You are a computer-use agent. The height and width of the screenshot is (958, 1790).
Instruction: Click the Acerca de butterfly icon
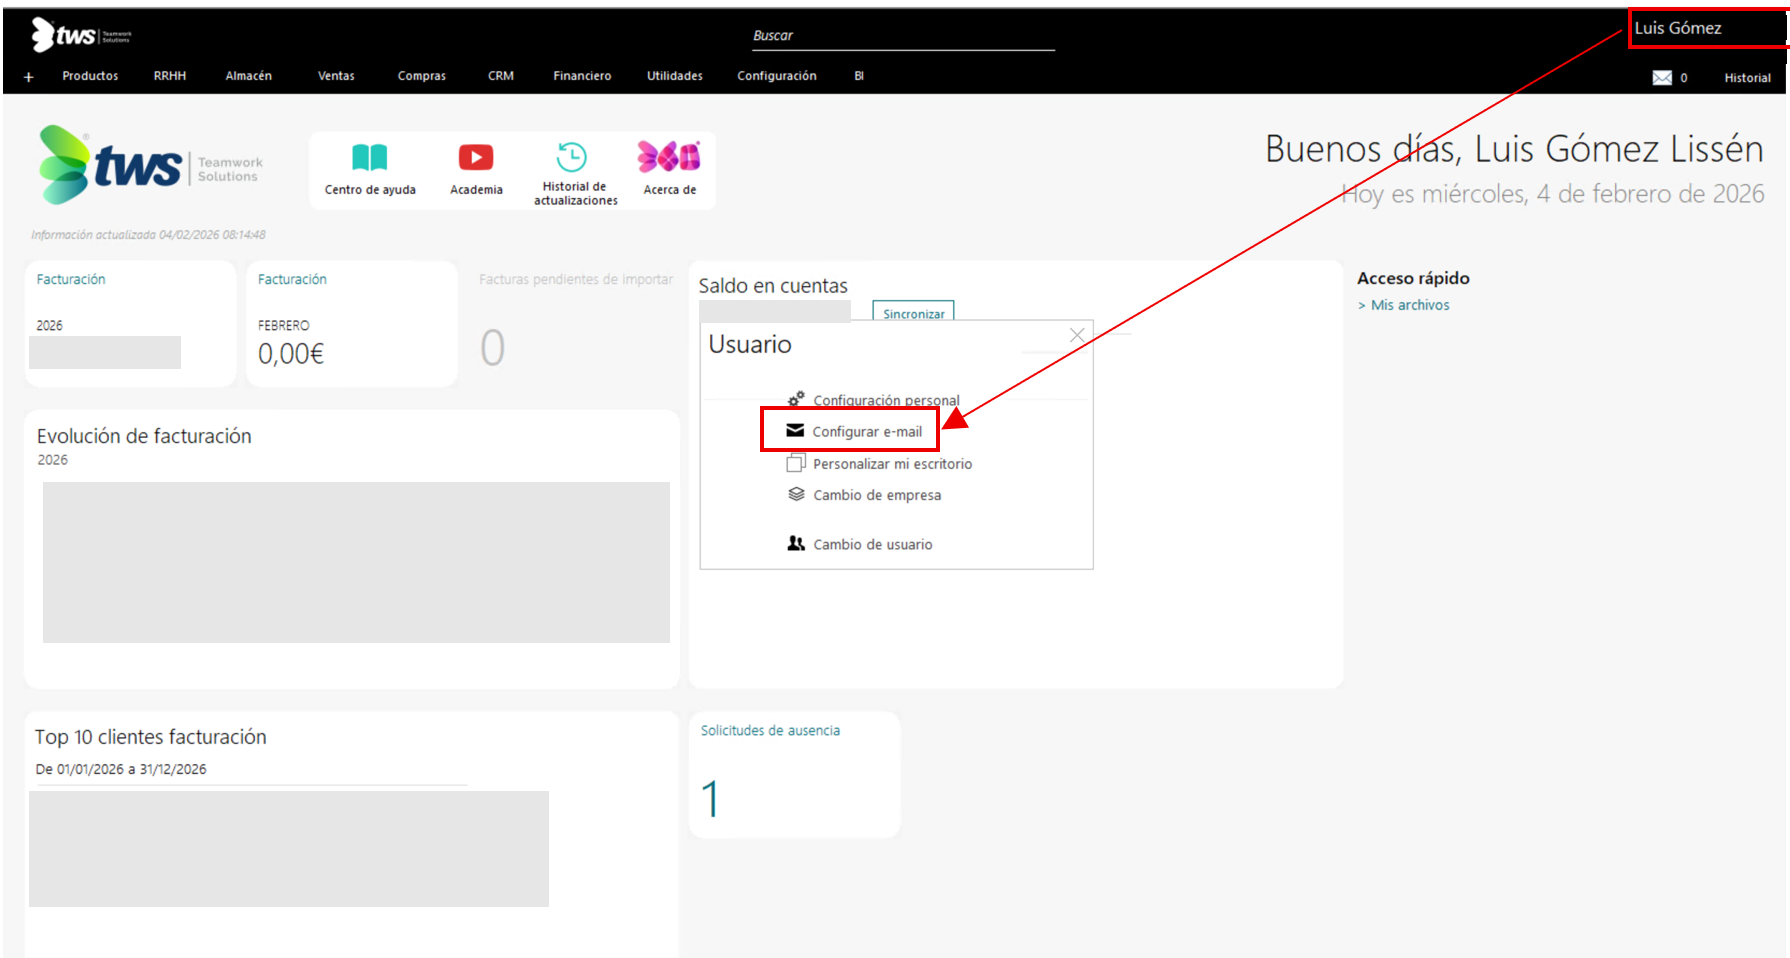669,156
